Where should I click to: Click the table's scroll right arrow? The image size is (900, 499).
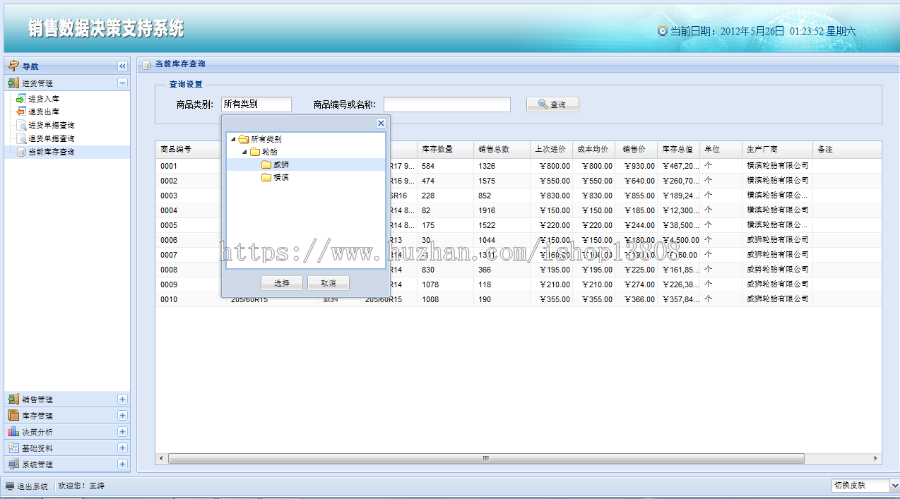click(x=876, y=458)
